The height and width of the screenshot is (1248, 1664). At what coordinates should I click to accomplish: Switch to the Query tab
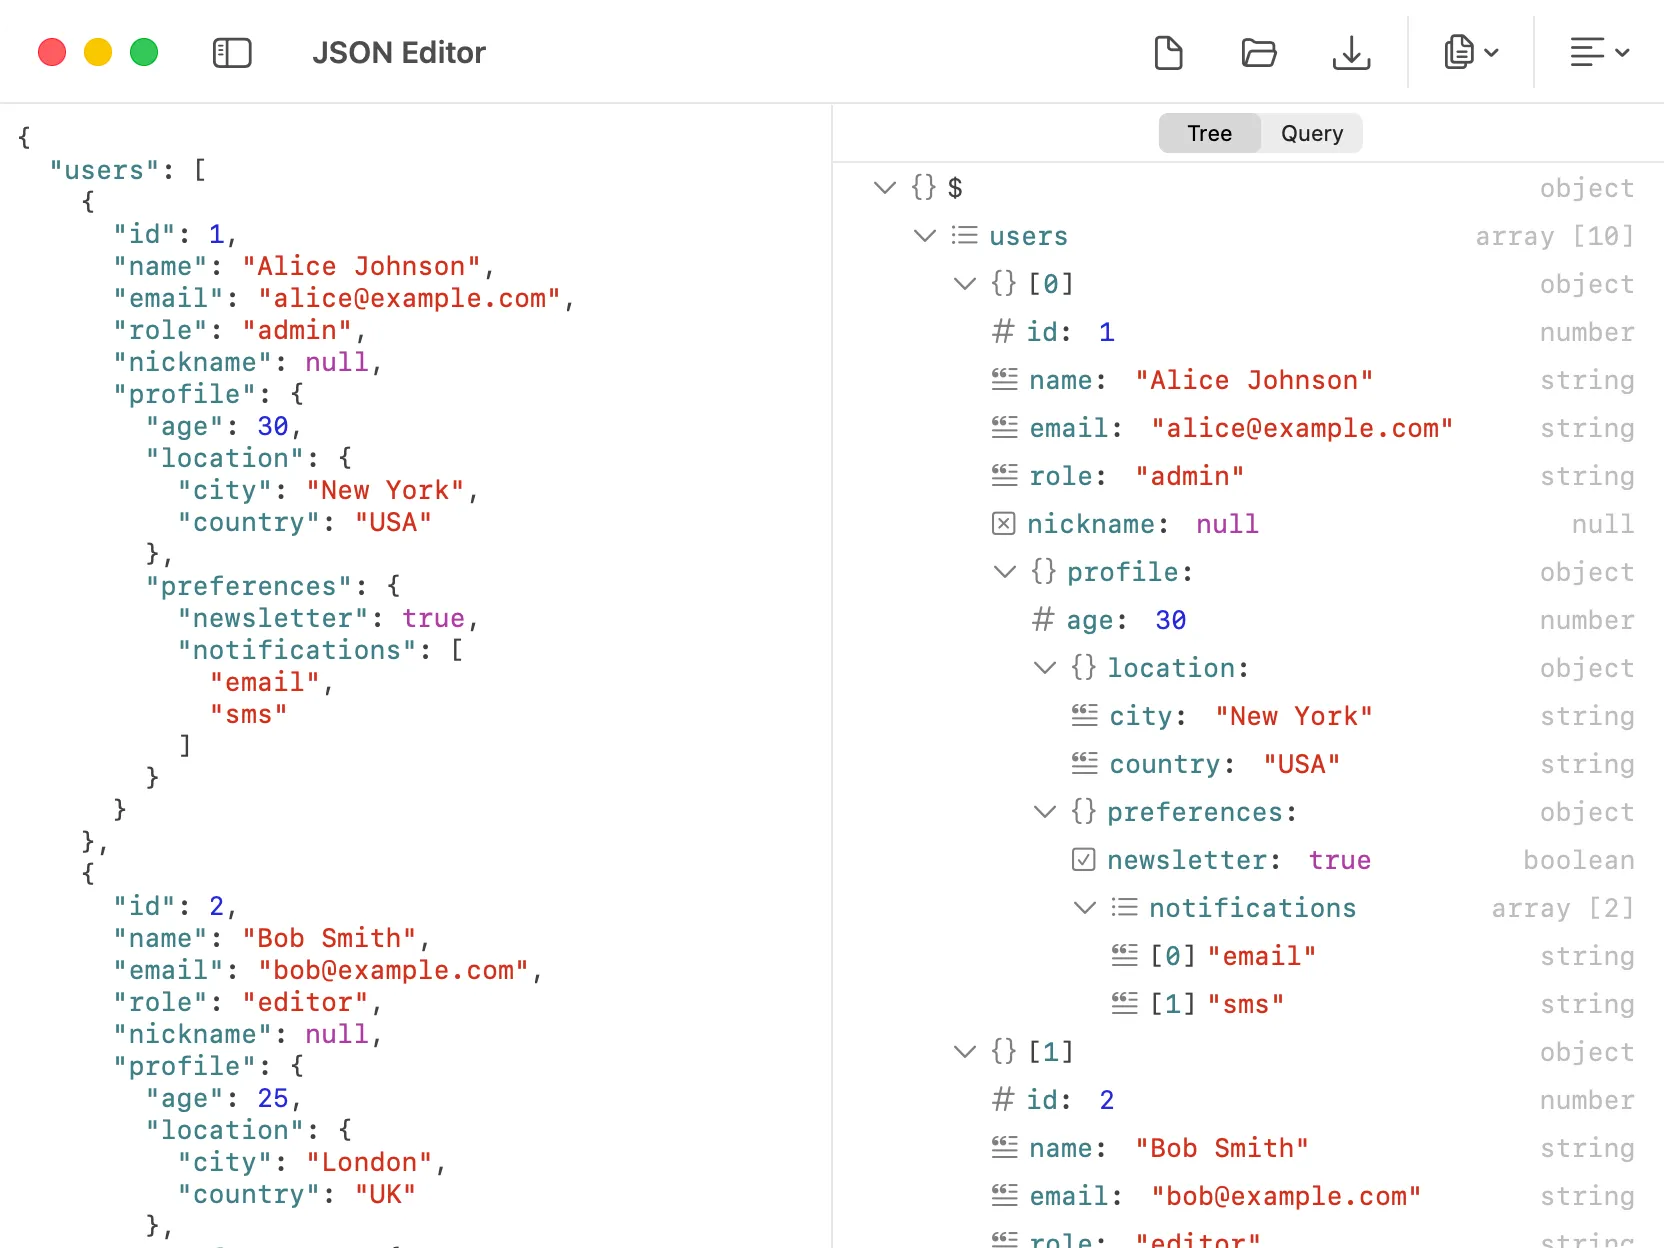1312,133
